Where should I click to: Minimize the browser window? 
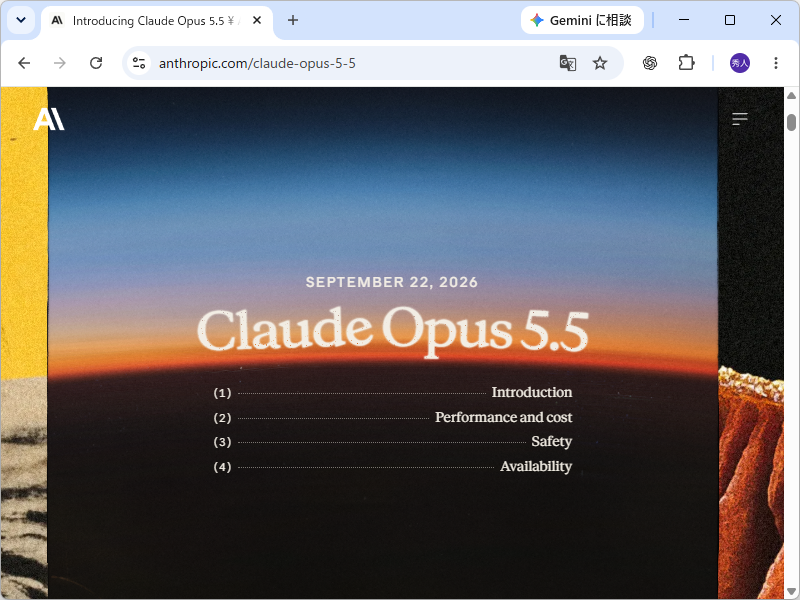click(684, 20)
